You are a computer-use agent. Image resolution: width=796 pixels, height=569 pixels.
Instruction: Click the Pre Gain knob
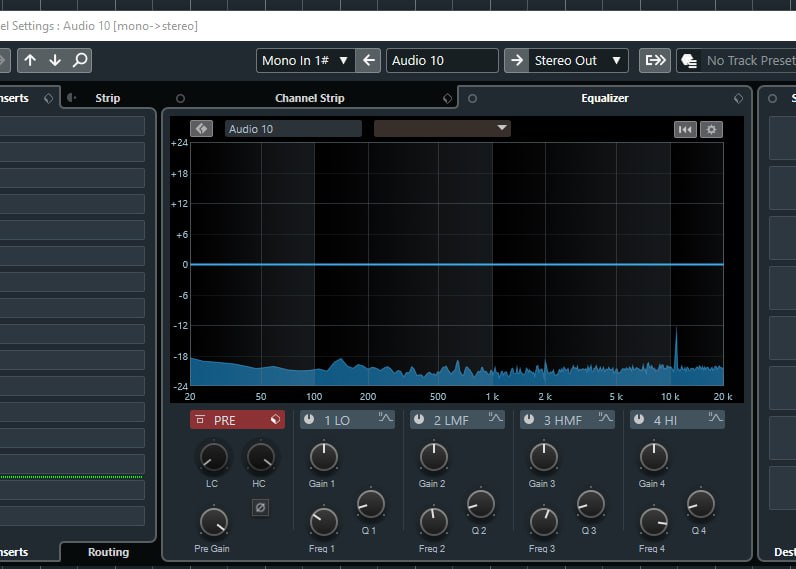tap(214, 522)
